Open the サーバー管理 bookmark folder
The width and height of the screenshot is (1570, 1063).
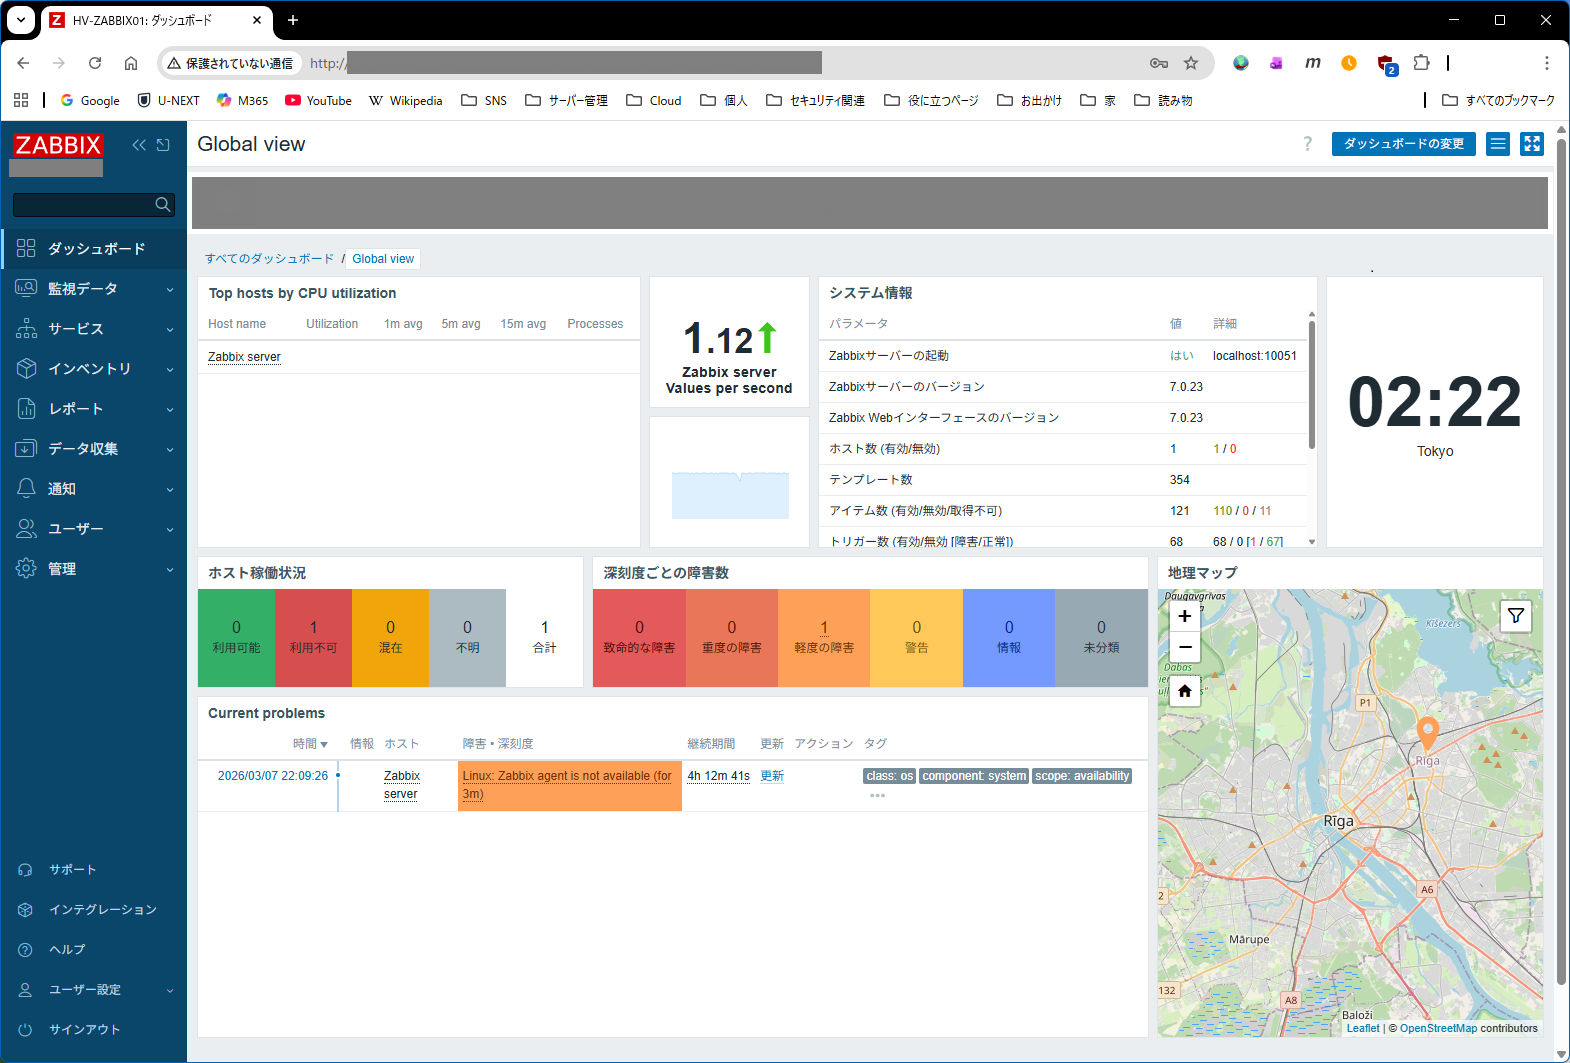(567, 100)
